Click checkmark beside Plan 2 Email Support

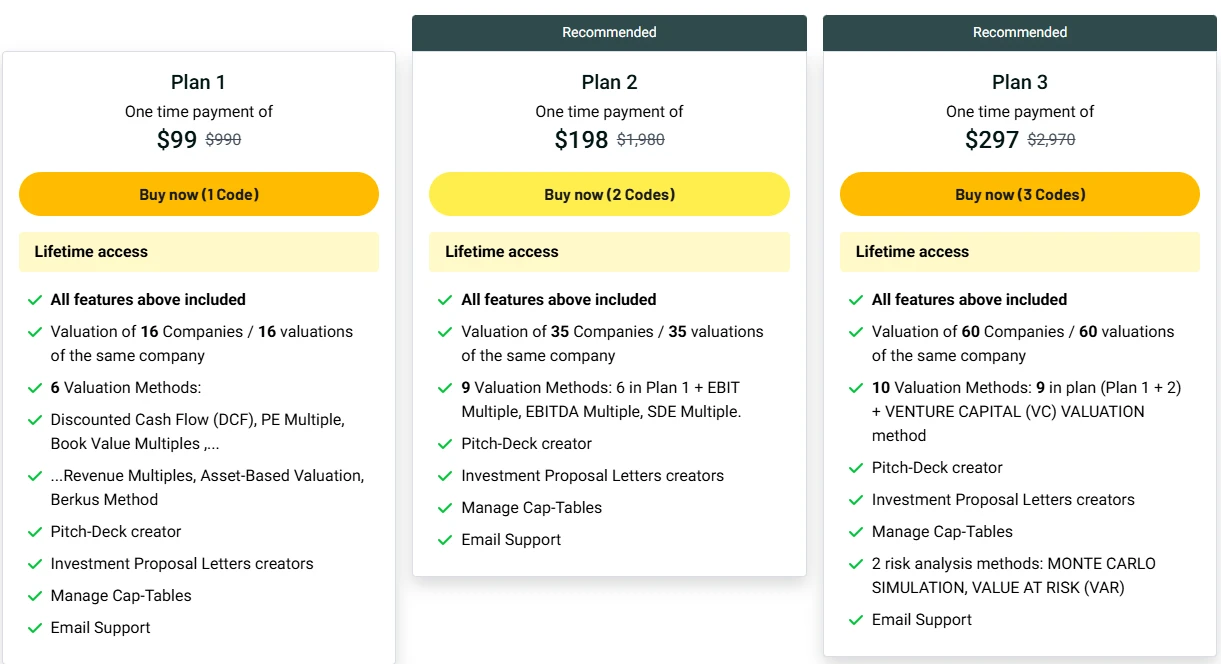[445, 540]
